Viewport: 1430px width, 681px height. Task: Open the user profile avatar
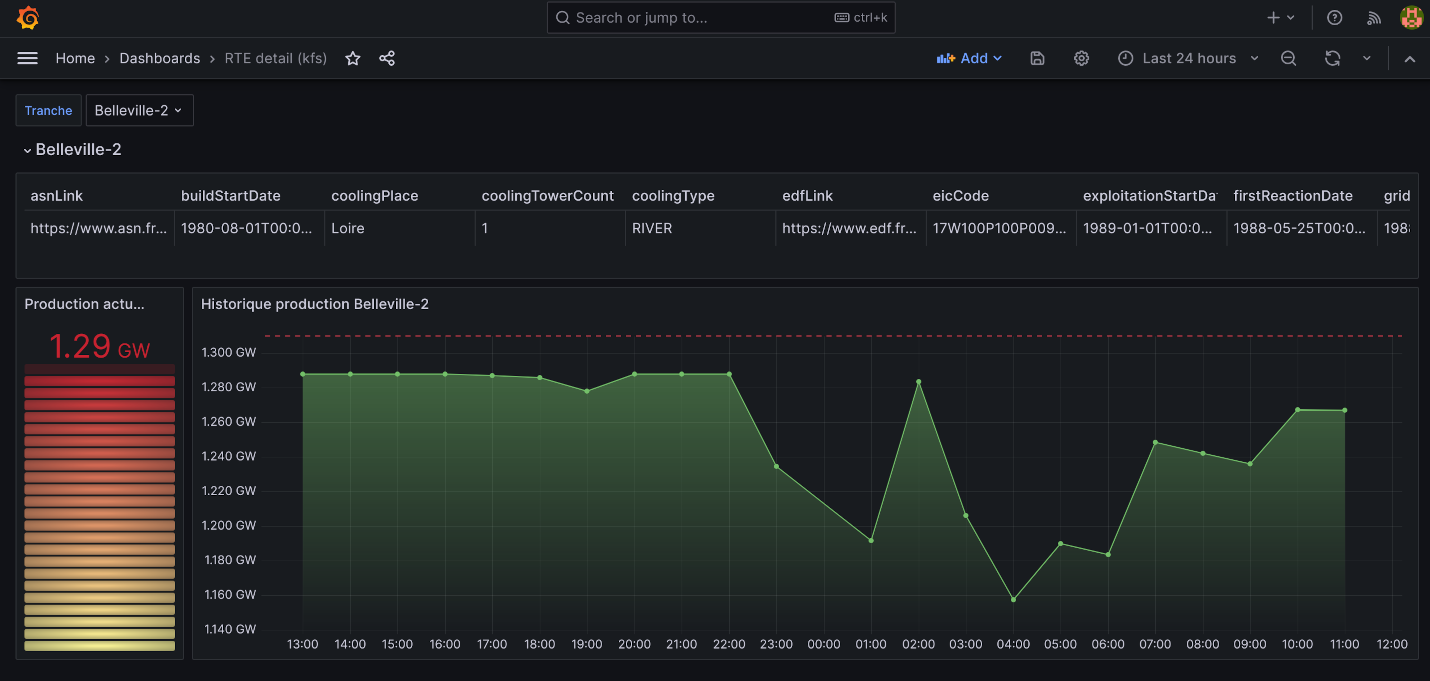[1411, 18]
